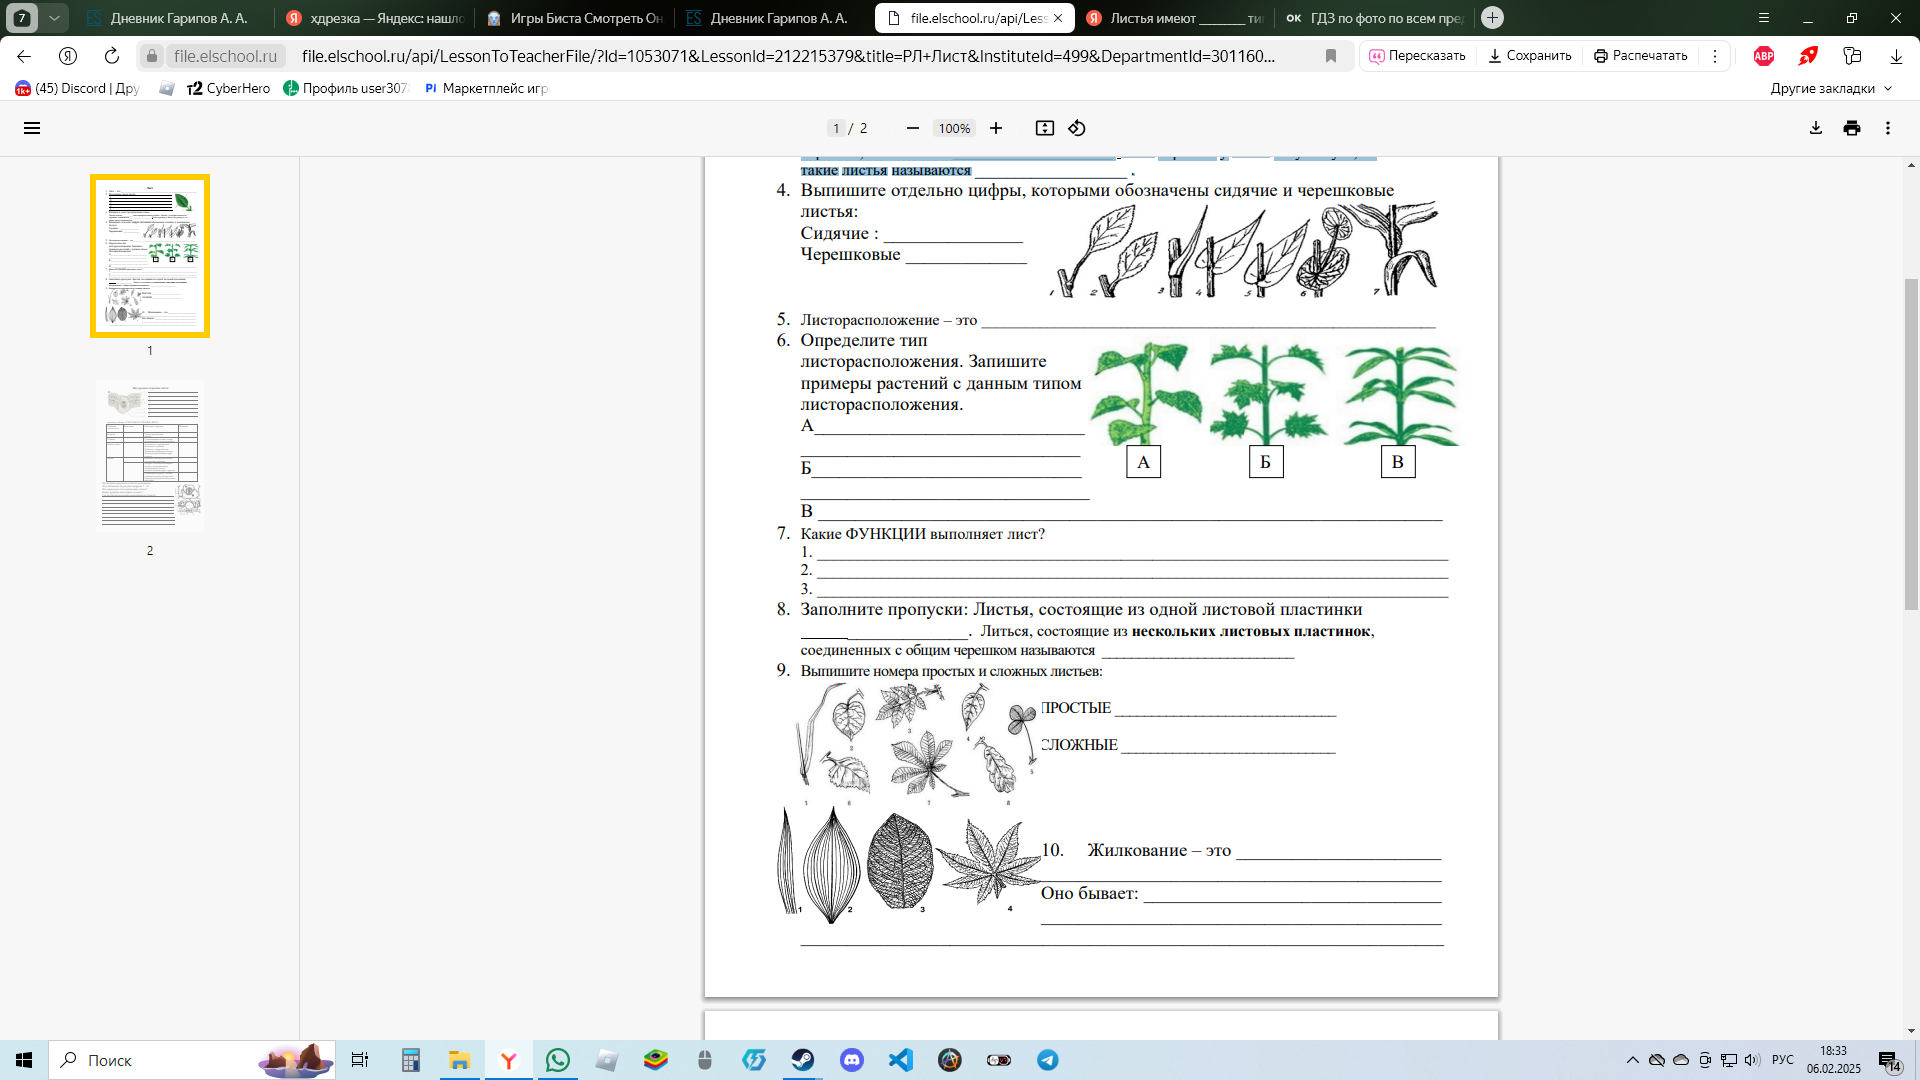Launch Steam from the taskbar

pyautogui.click(x=802, y=1060)
